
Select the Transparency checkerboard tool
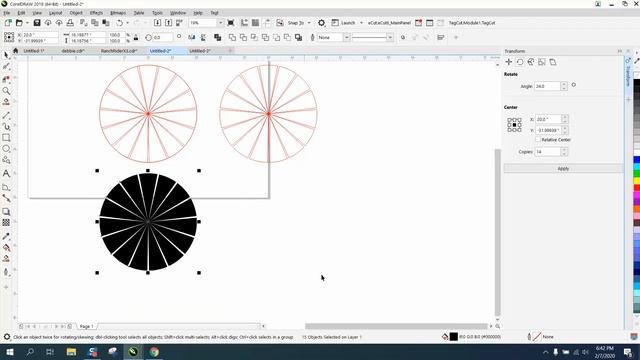pos(6,222)
